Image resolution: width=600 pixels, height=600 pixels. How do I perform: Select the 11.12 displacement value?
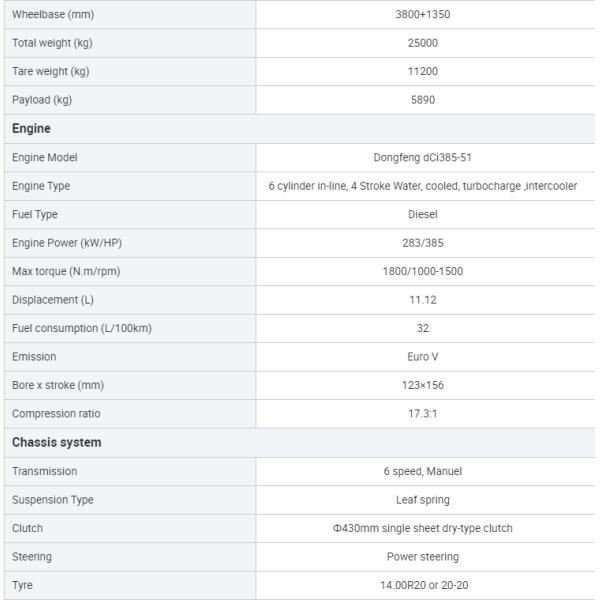pyautogui.click(x=423, y=300)
